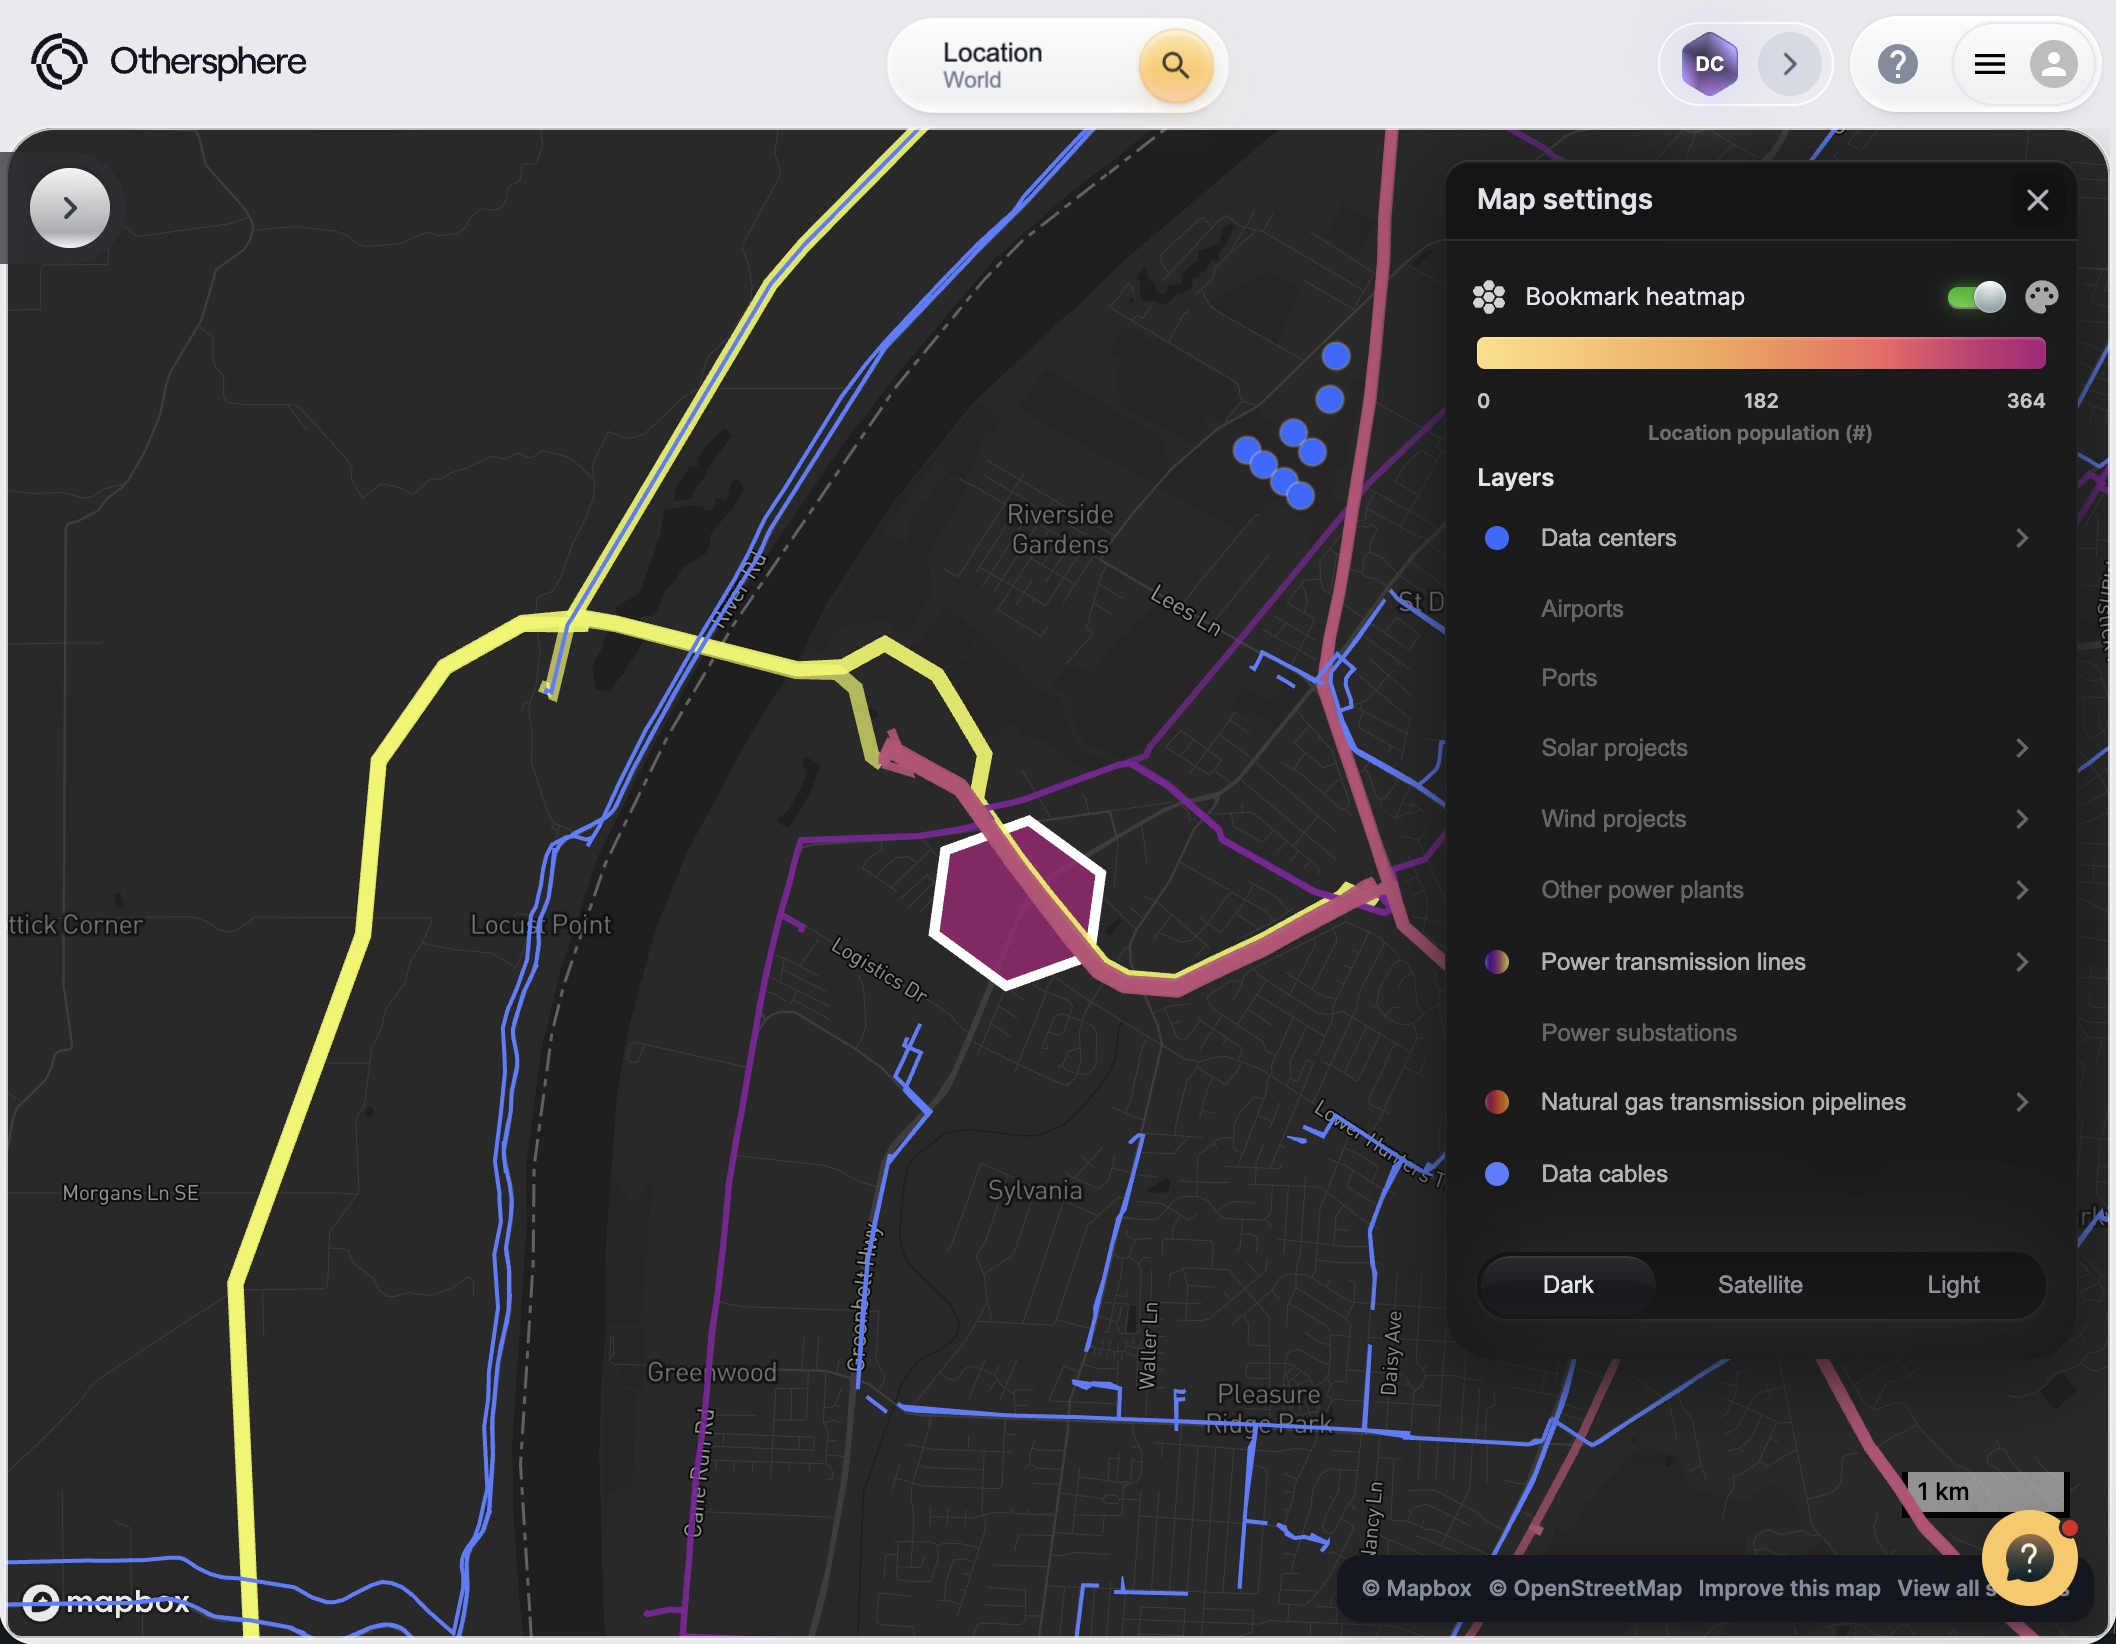The width and height of the screenshot is (2116, 1644).
Task: Switch map style to Satellite
Action: pos(1760,1285)
